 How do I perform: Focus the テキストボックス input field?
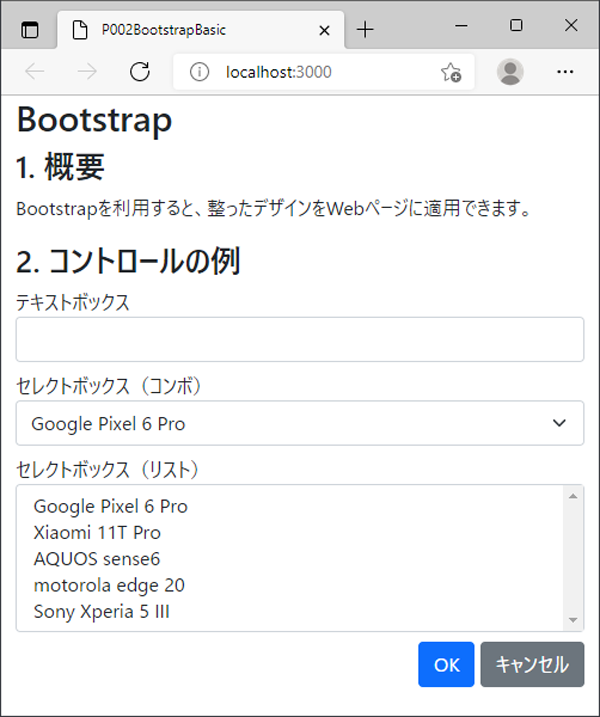pos(300,339)
